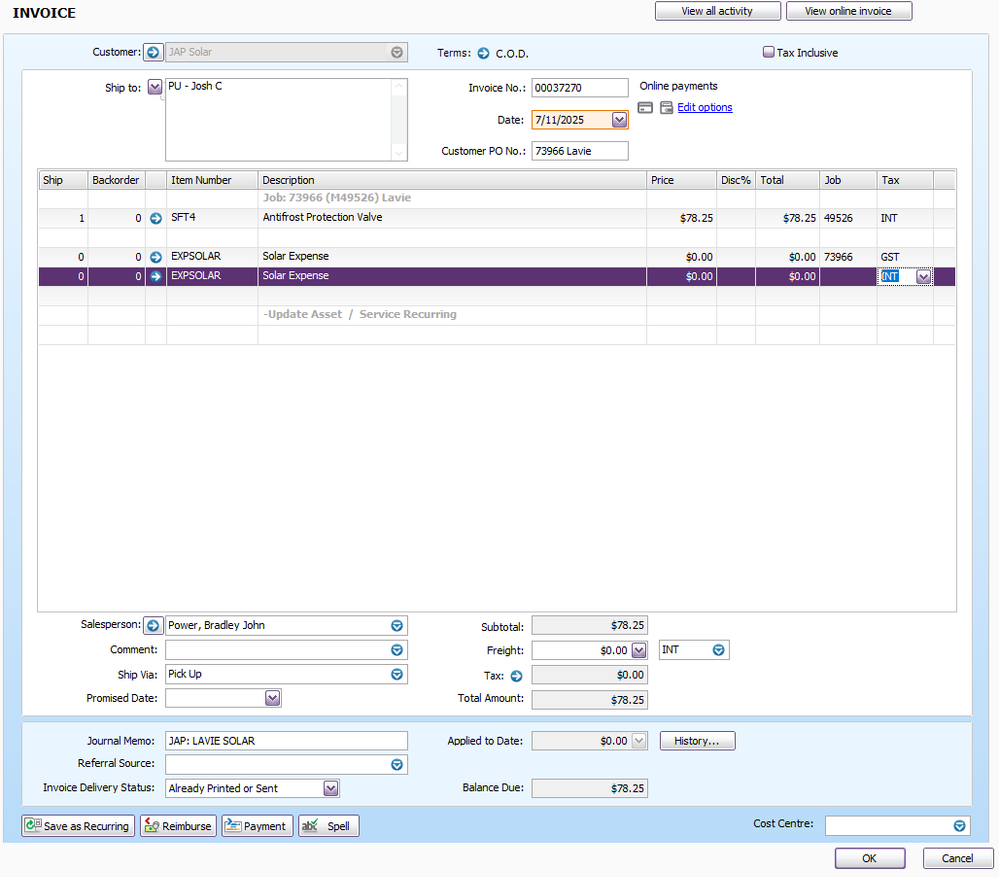The width and height of the screenshot is (999, 877).
Task: Enable the Tax Inclusive checkbox
Action: click(769, 52)
